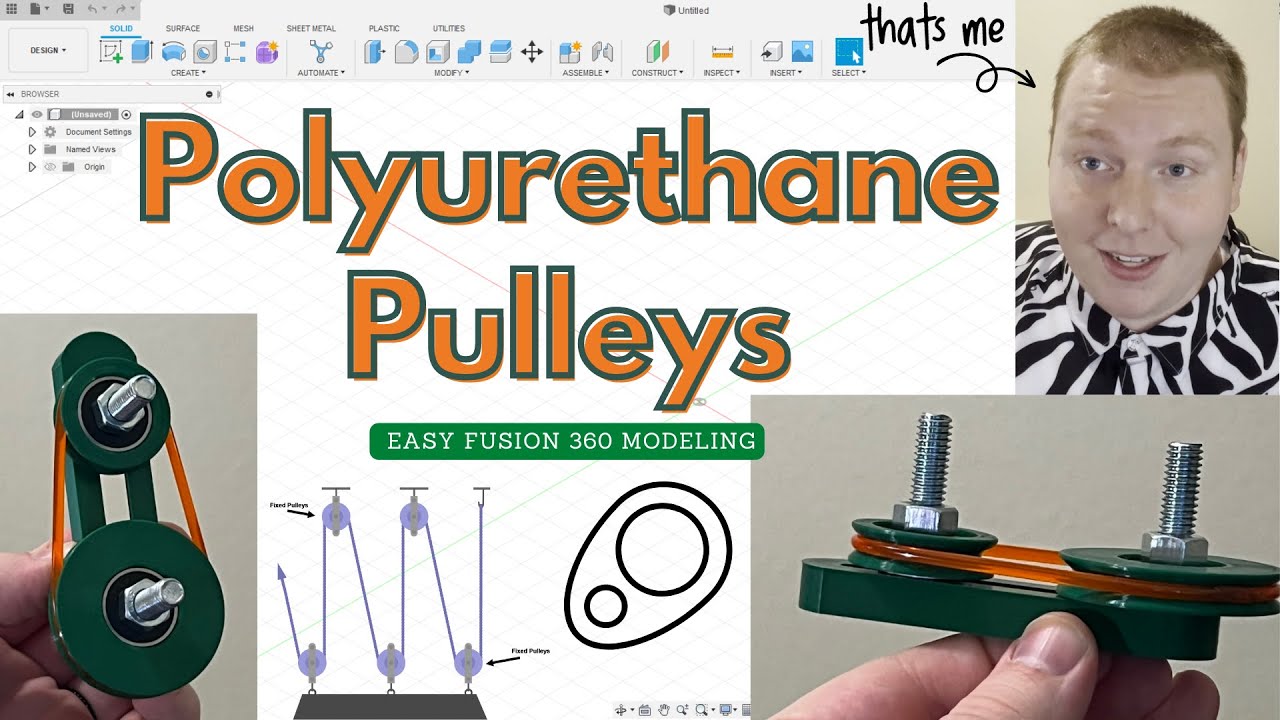
Task: Select the Create Sketch tool
Action: pyautogui.click(x=111, y=52)
